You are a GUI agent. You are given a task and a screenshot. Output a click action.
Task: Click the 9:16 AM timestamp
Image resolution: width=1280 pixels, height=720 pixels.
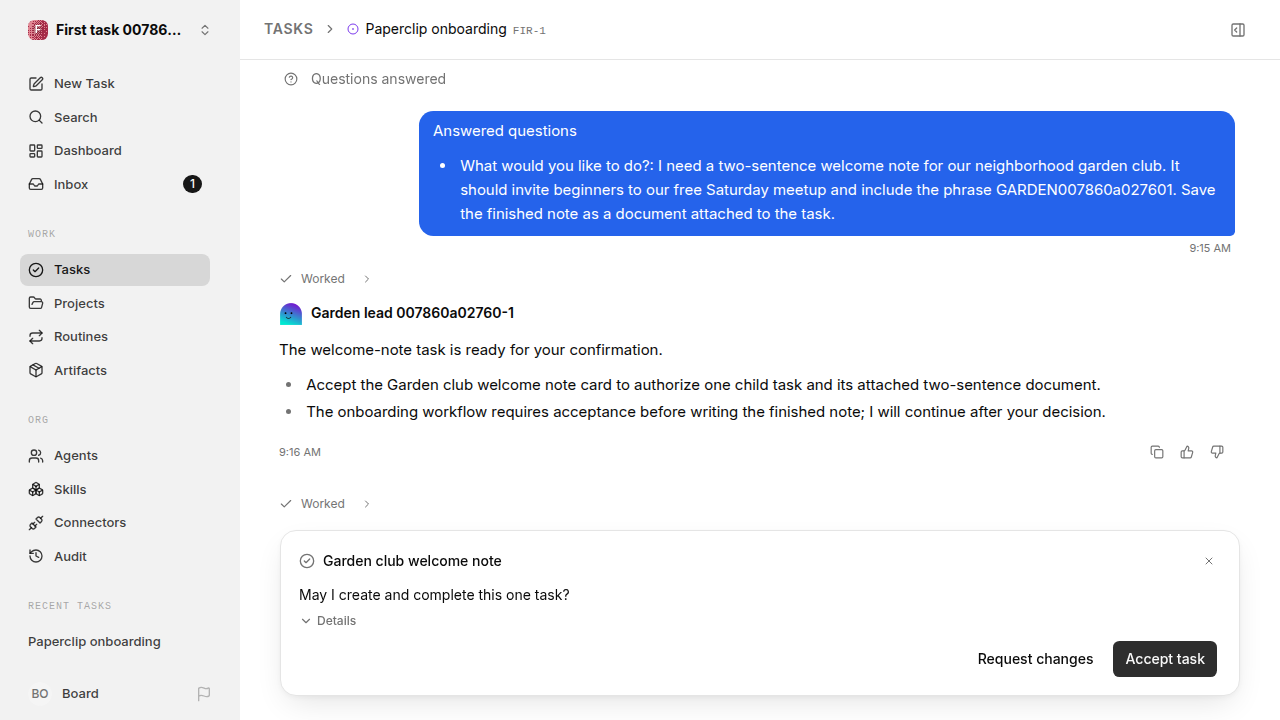coord(300,452)
